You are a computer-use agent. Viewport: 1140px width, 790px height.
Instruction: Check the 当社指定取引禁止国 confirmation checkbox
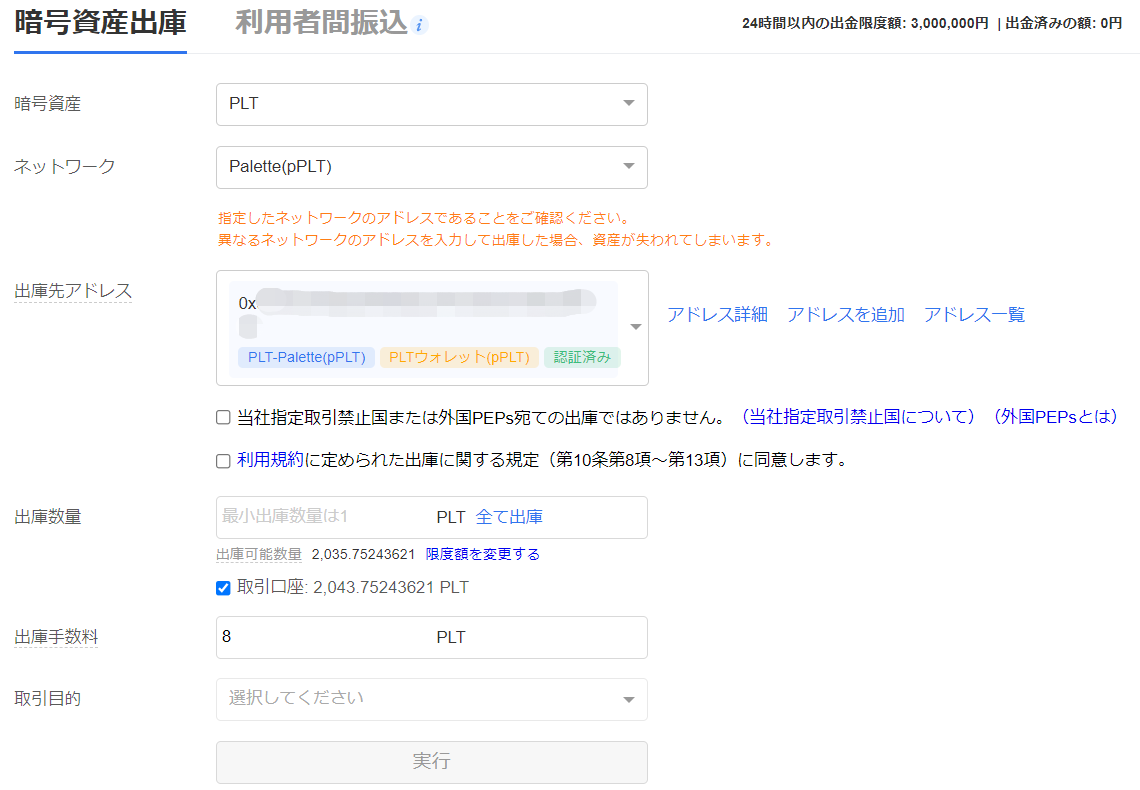coord(223,417)
